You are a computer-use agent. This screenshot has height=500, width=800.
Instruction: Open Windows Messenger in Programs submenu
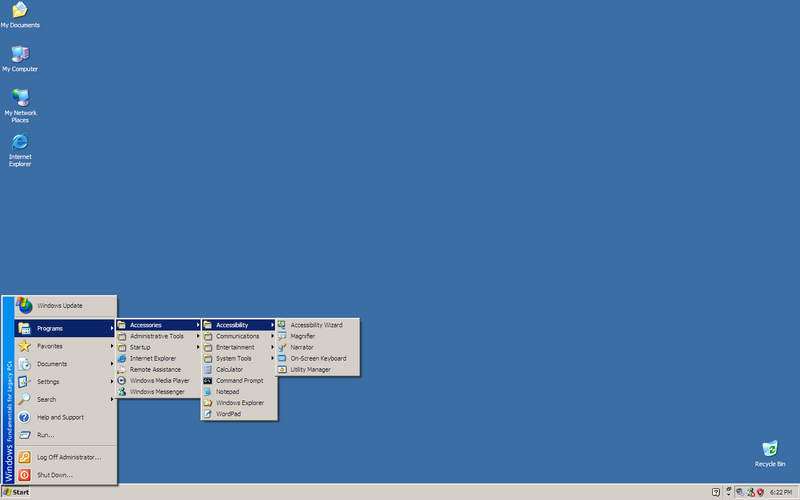coord(158,392)
